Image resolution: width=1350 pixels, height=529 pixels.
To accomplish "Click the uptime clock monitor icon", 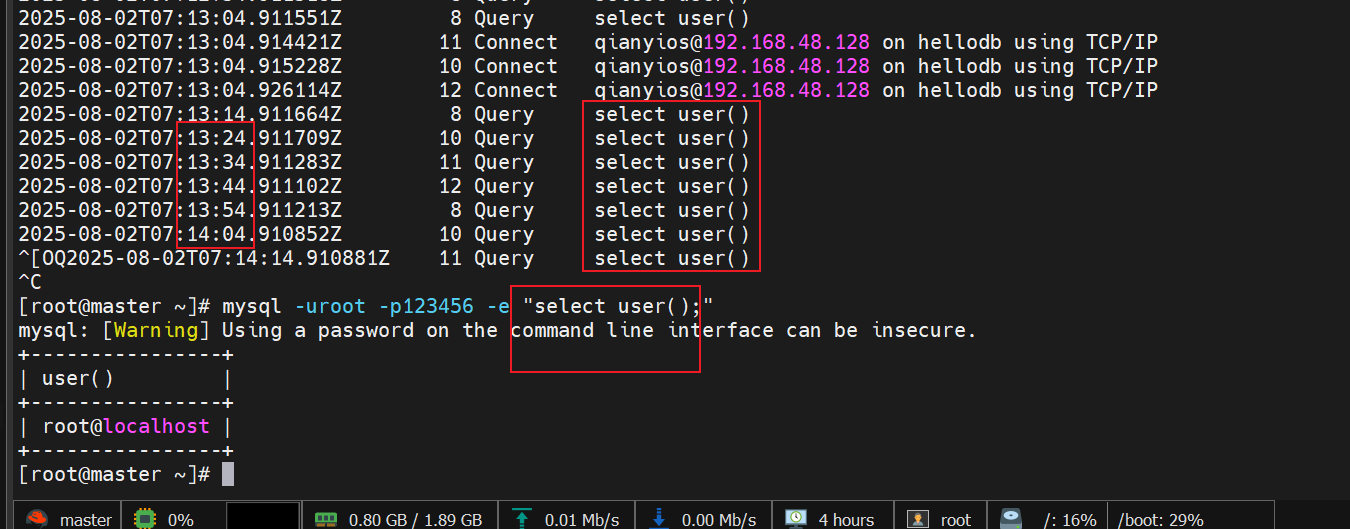I will pos(796,519).
